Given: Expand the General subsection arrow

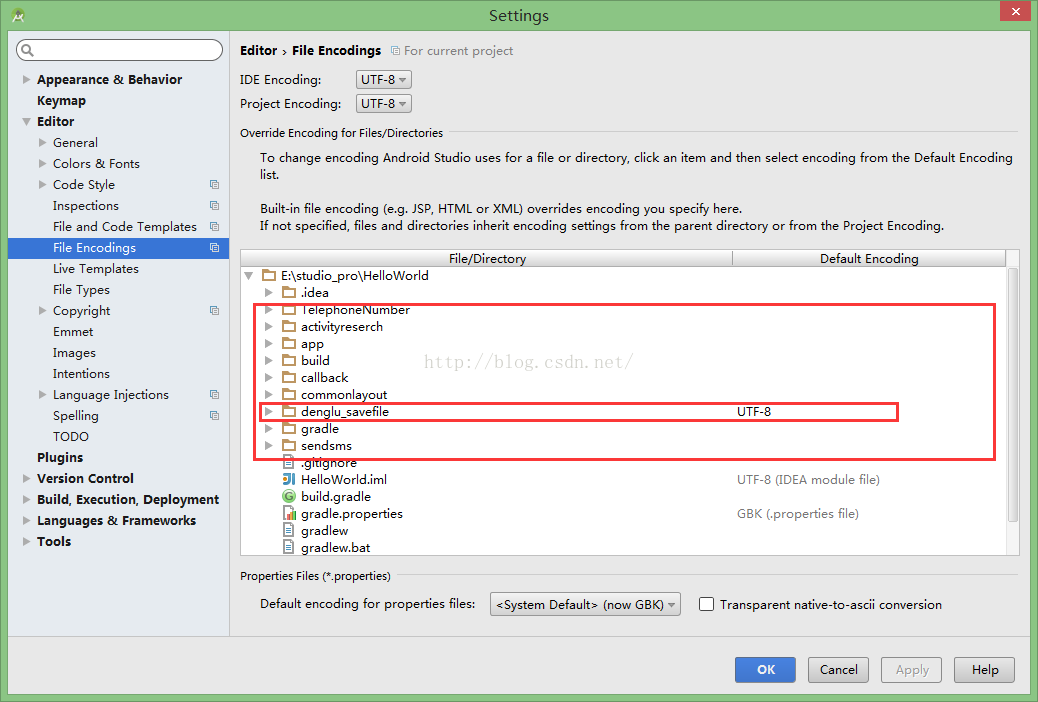Looking at the screenshot, I should point(42,142).
